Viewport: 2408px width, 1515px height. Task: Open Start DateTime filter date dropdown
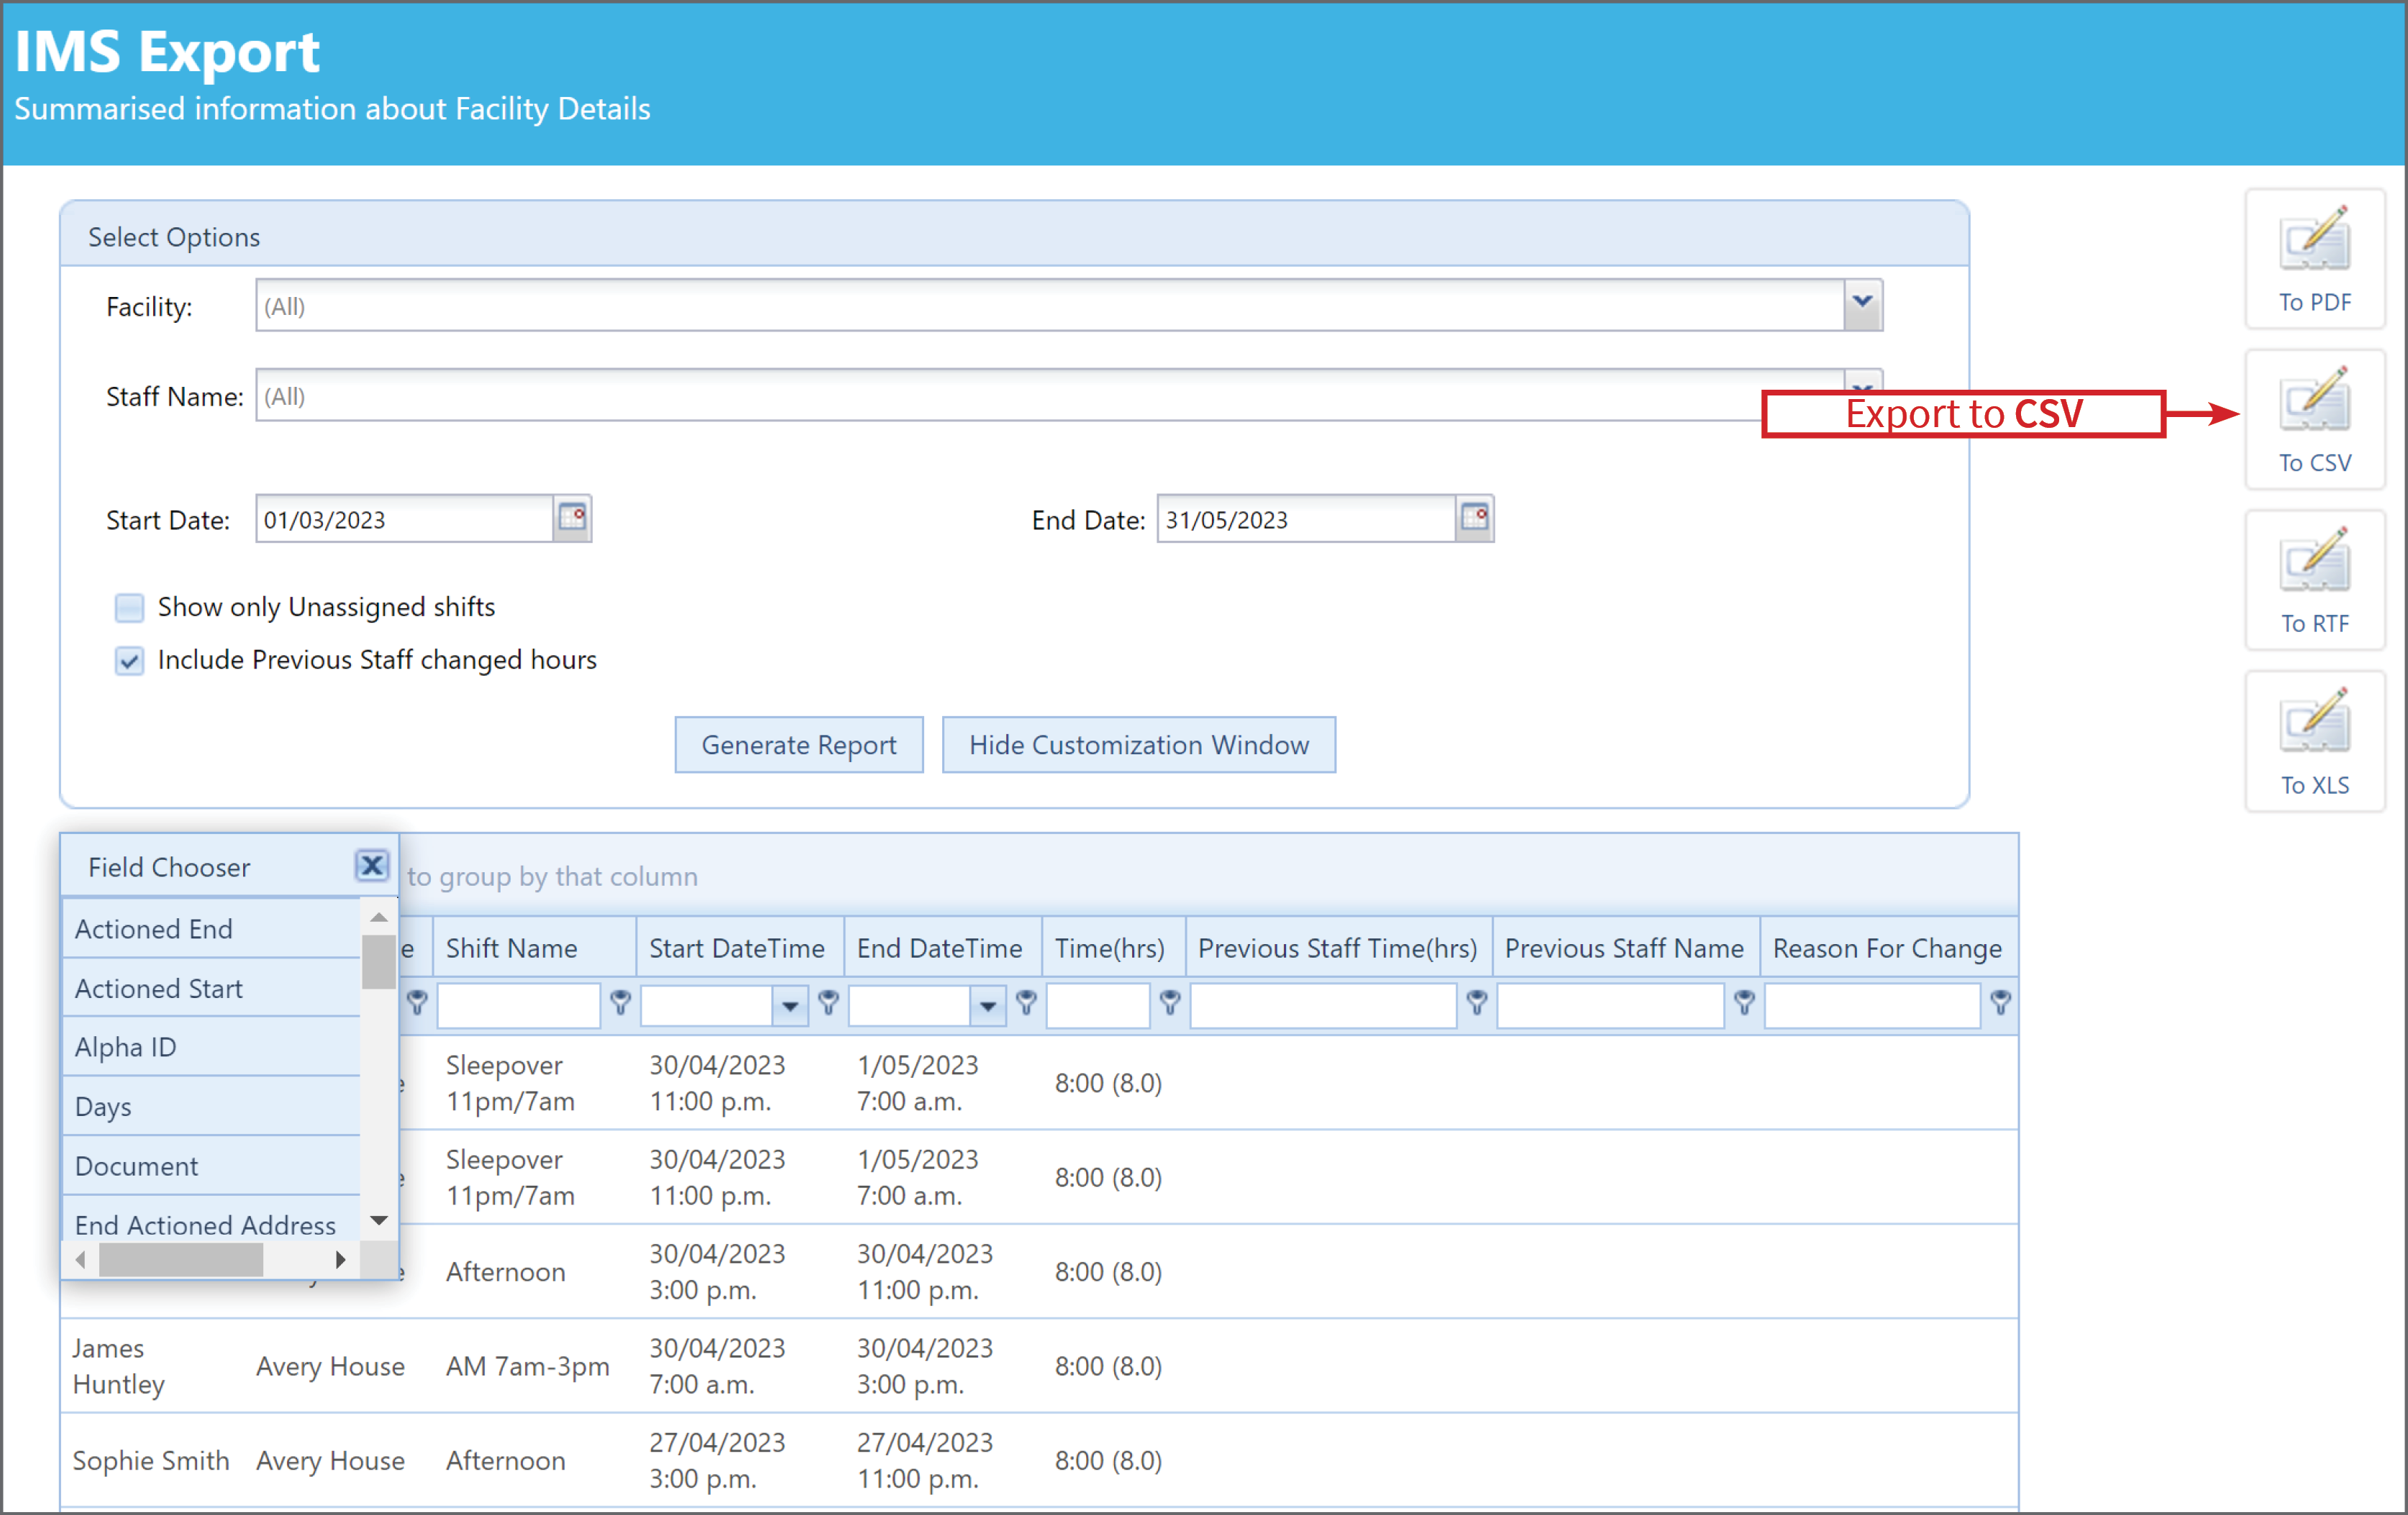click(x=790, y=1006)
